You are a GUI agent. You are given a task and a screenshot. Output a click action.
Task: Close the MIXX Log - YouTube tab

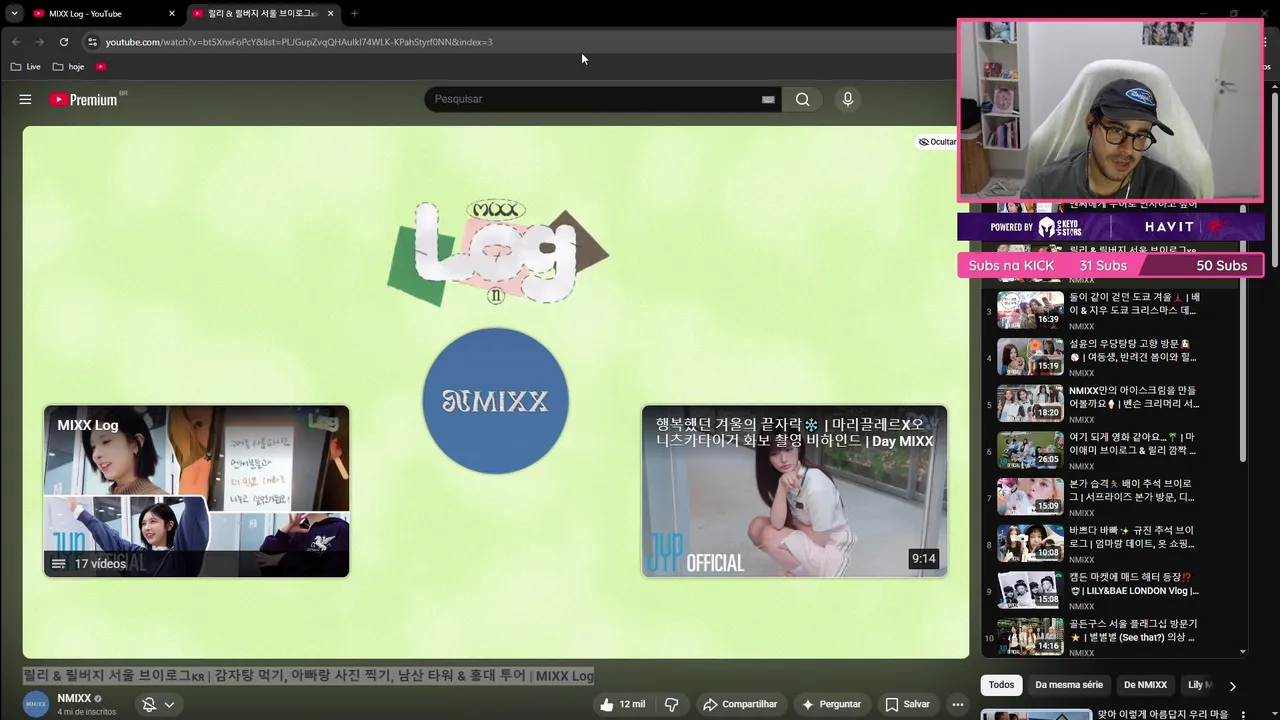click(x=172, y=13)
